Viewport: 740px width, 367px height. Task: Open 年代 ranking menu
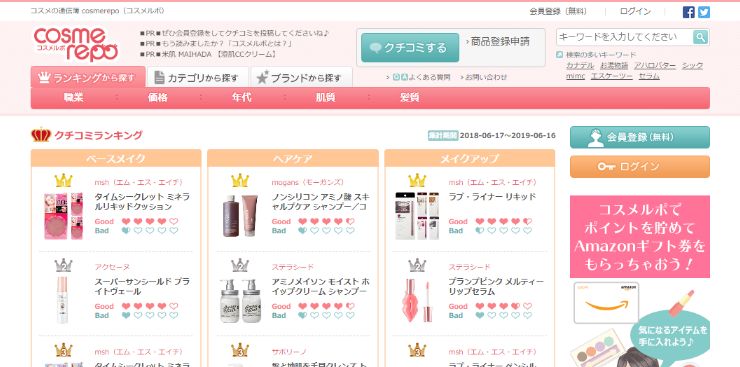click(x=242, y=98)
